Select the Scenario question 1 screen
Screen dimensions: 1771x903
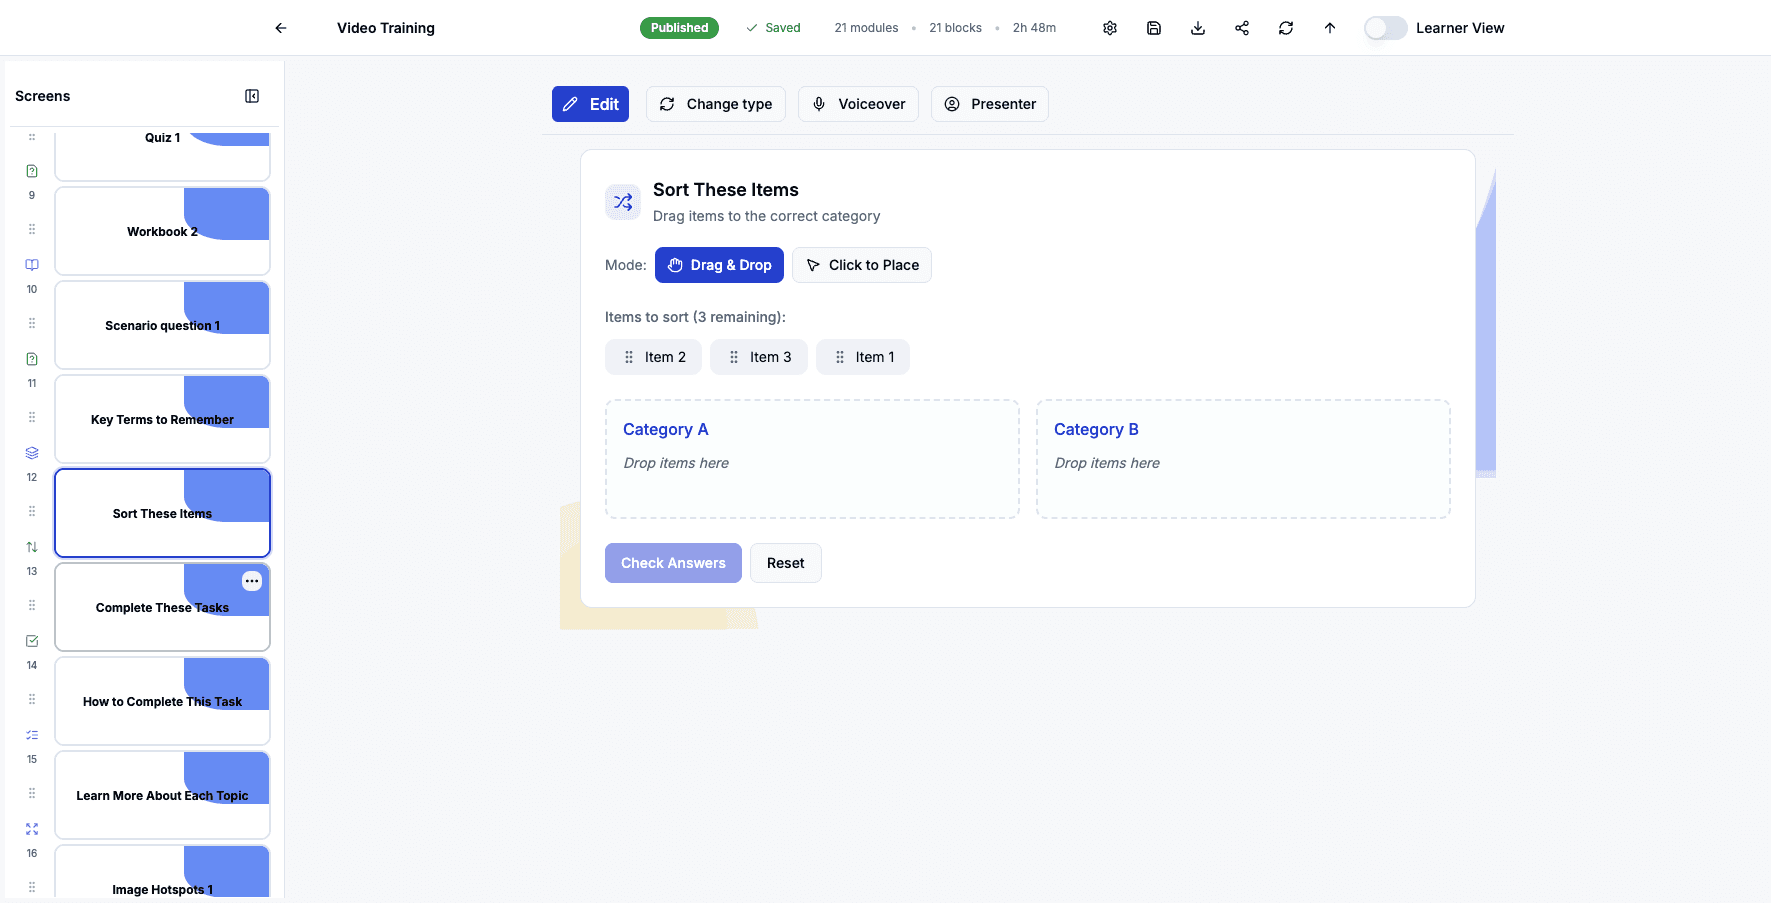pos(162,324)
